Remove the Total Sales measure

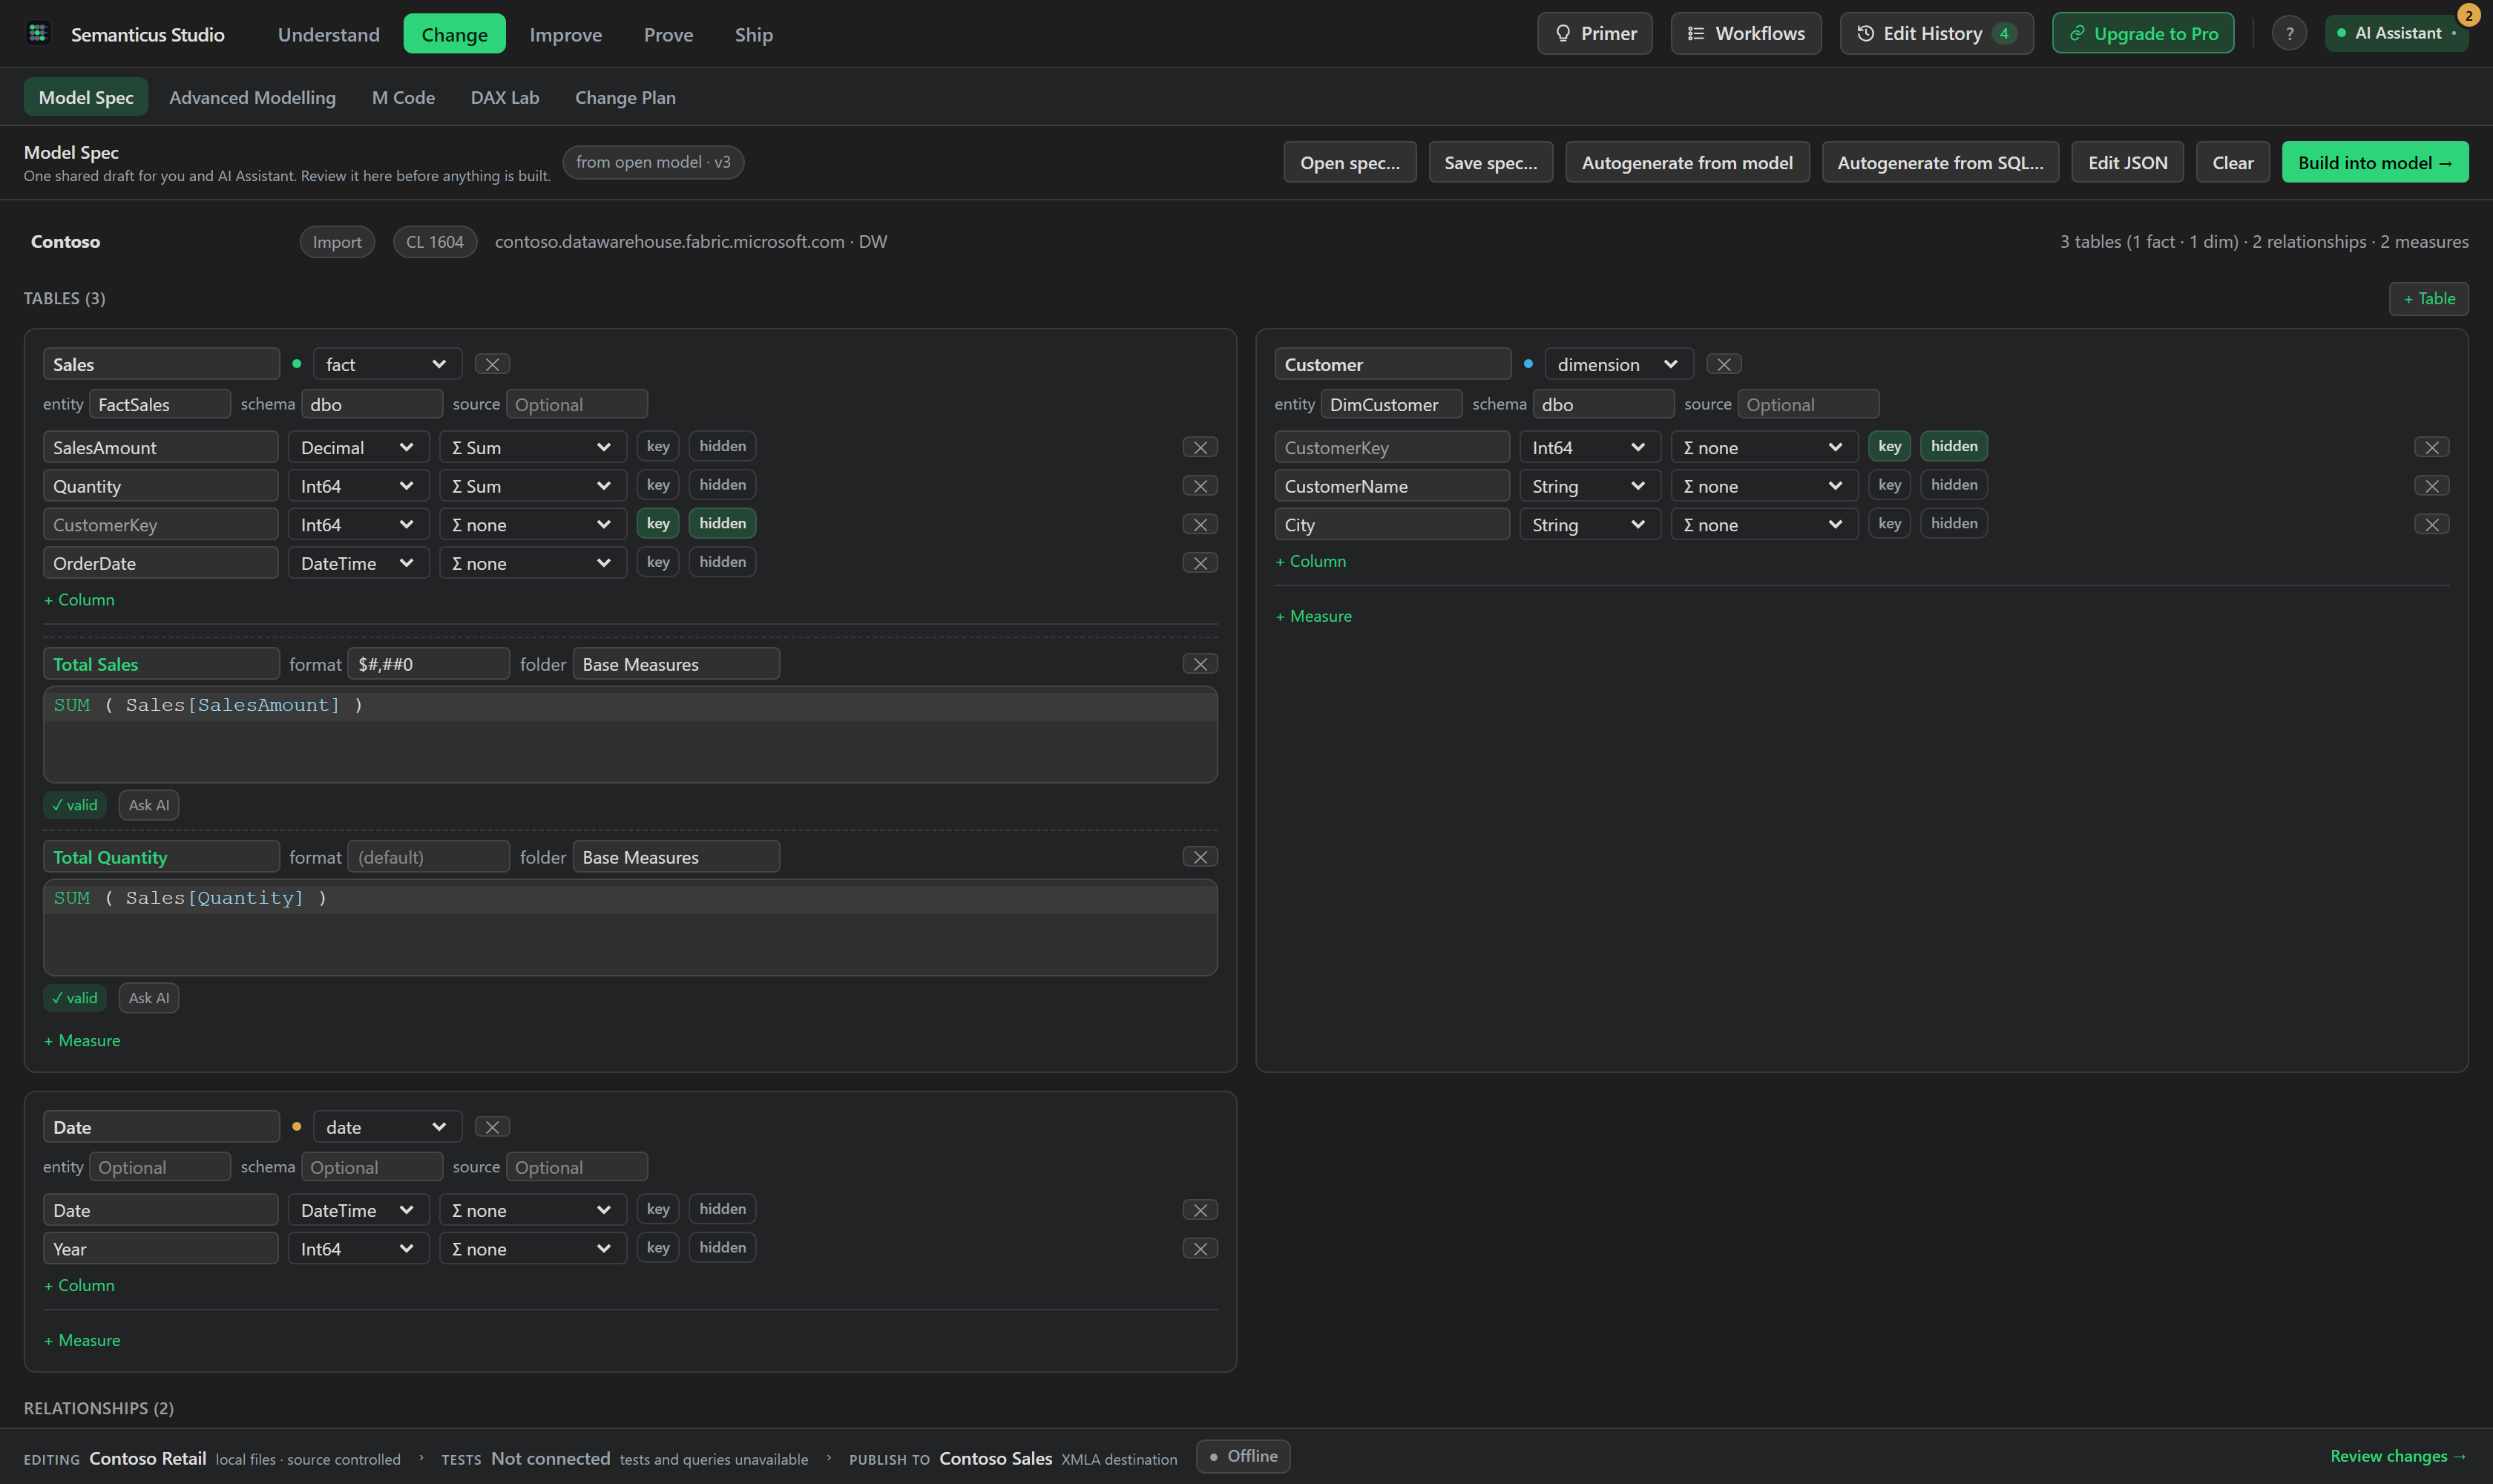click(1200, 664)
